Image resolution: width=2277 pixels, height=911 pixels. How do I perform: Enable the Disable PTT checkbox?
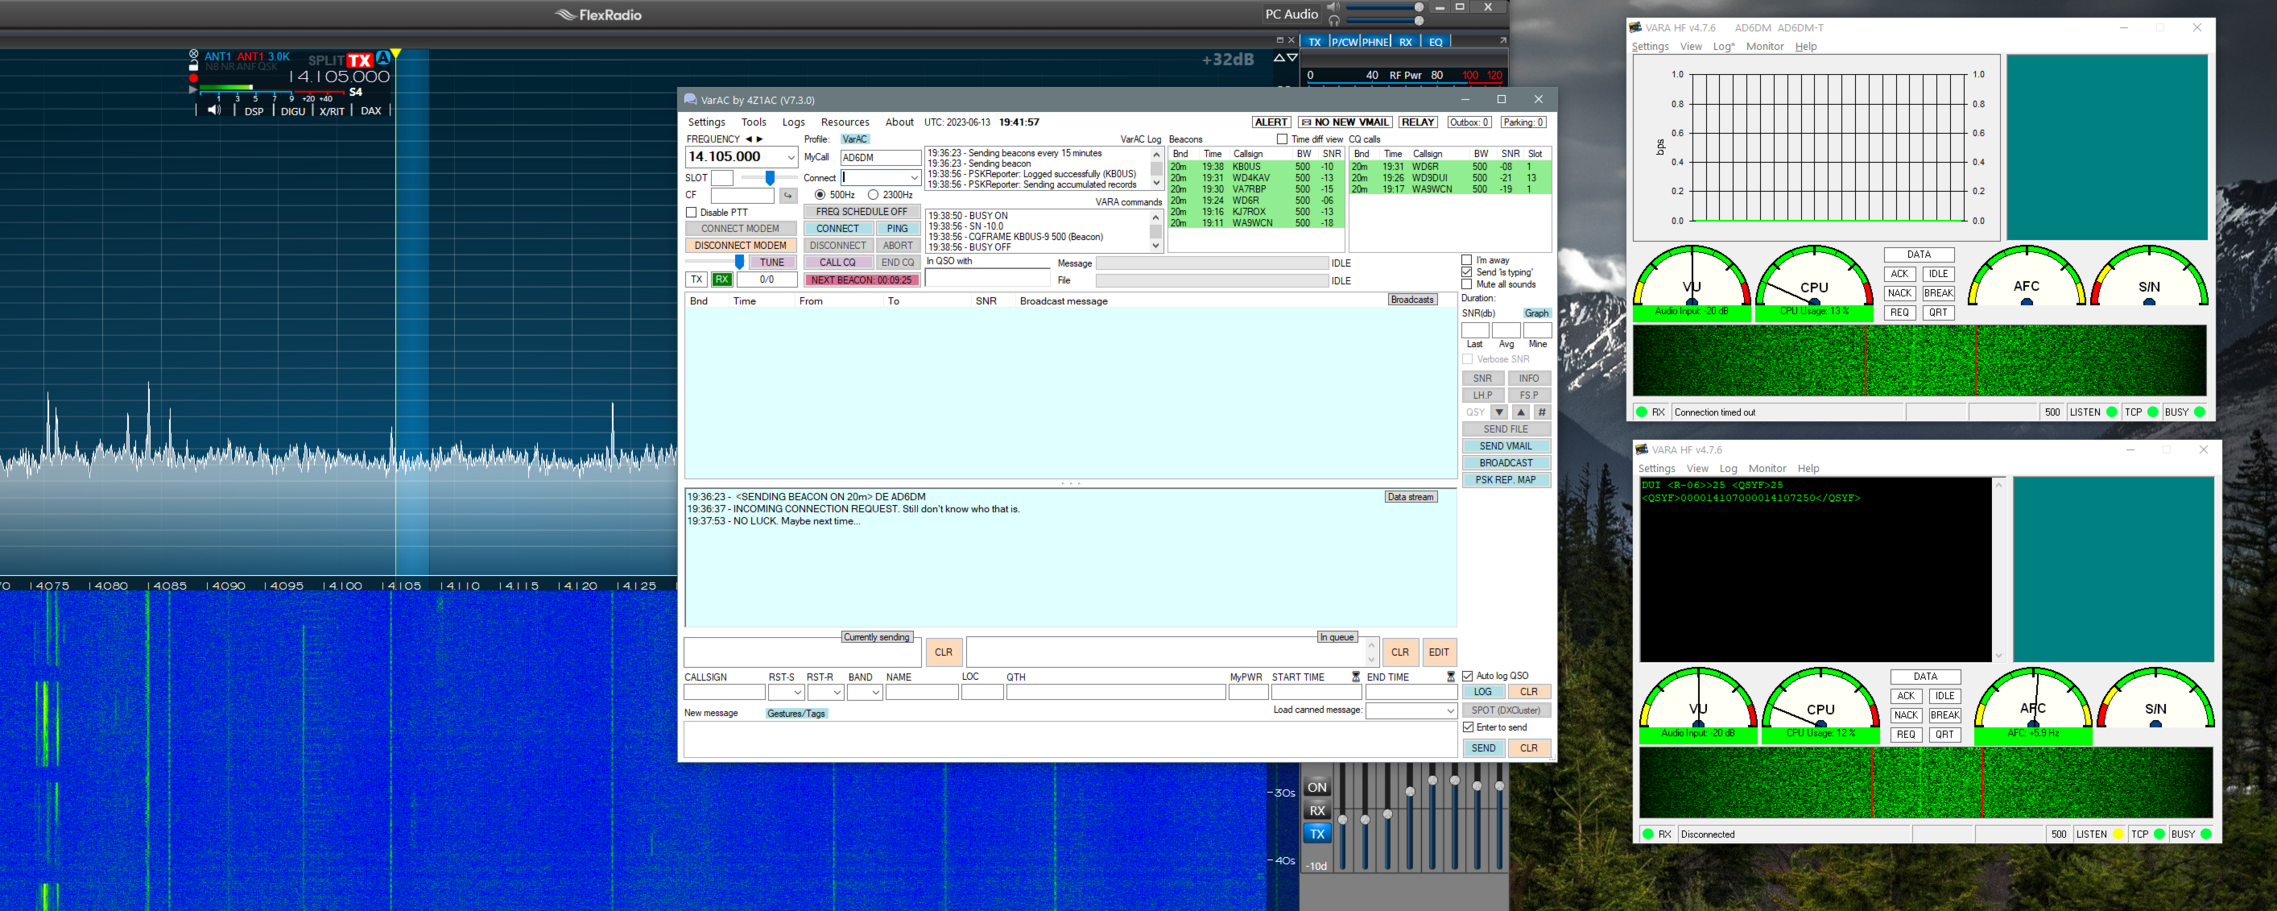(692, 212)
